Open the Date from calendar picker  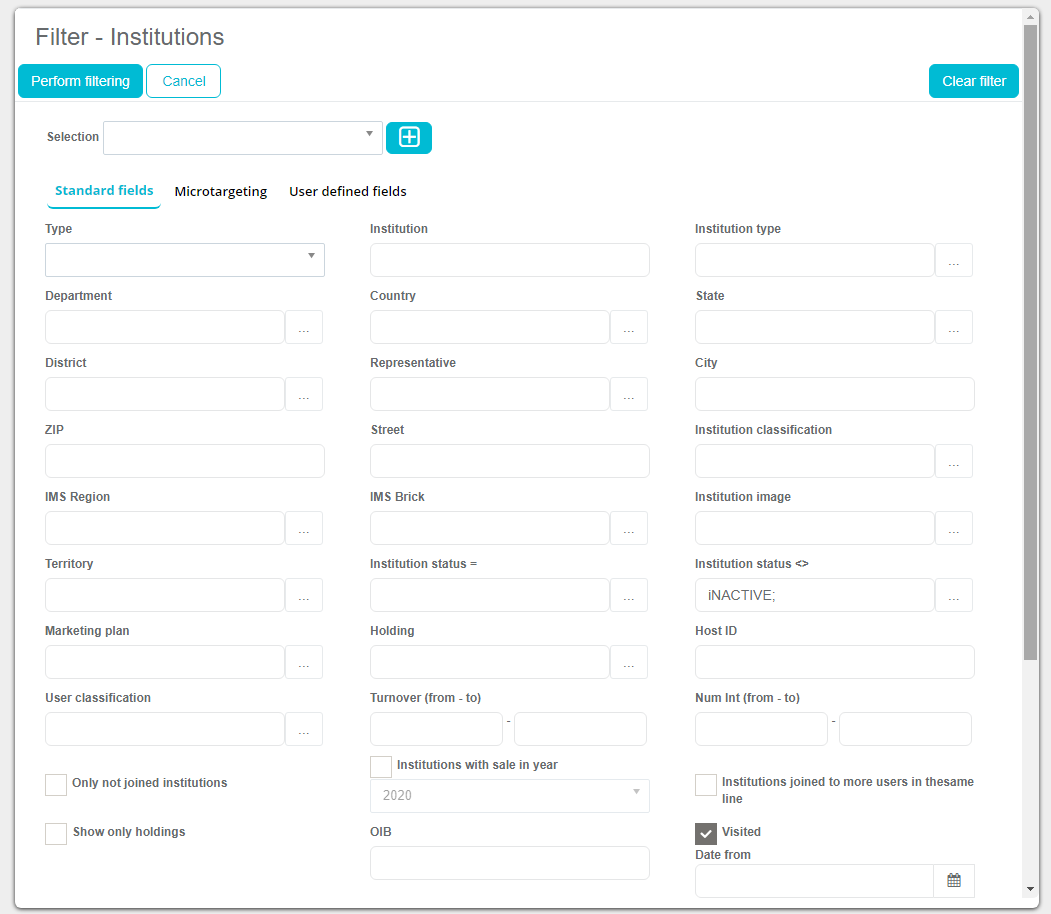coord(953,881)
